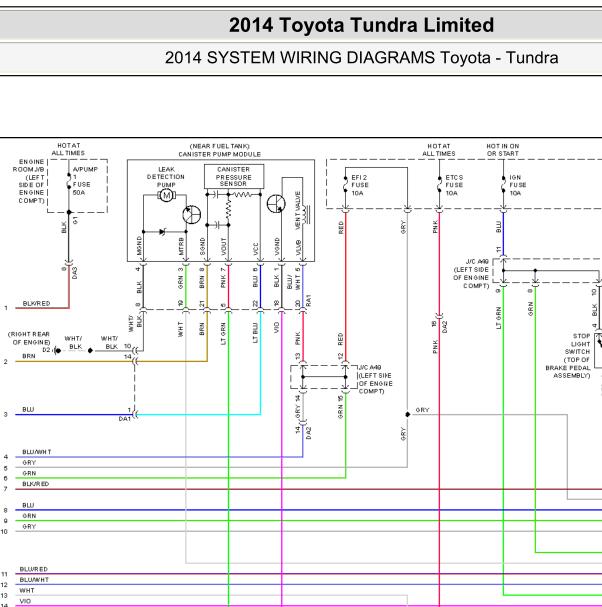Select the "MGND" terminal label
This screenshot has width=602, height=607.
(x=139, y=245)
